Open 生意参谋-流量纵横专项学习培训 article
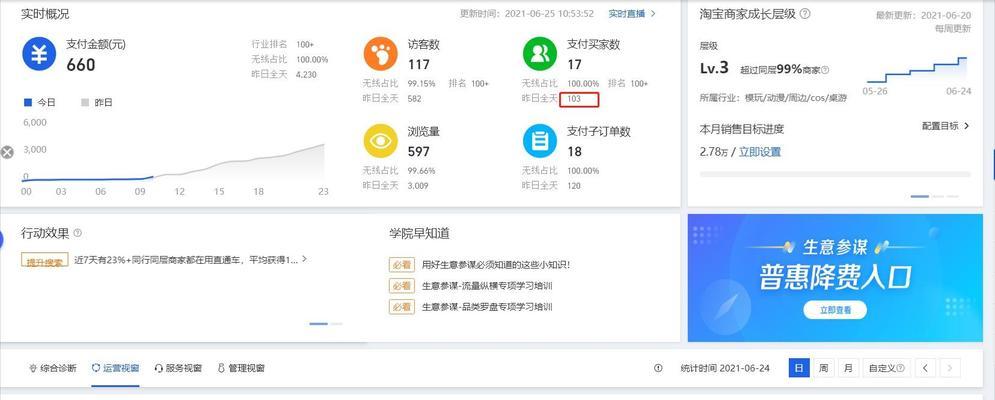The image size is (995, 400). click(x=487, y=286)
